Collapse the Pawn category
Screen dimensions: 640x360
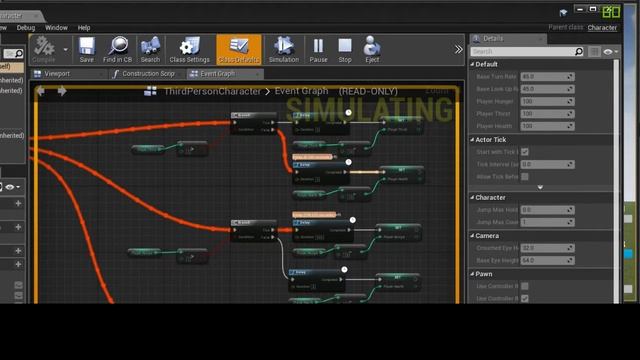[472, 274]
